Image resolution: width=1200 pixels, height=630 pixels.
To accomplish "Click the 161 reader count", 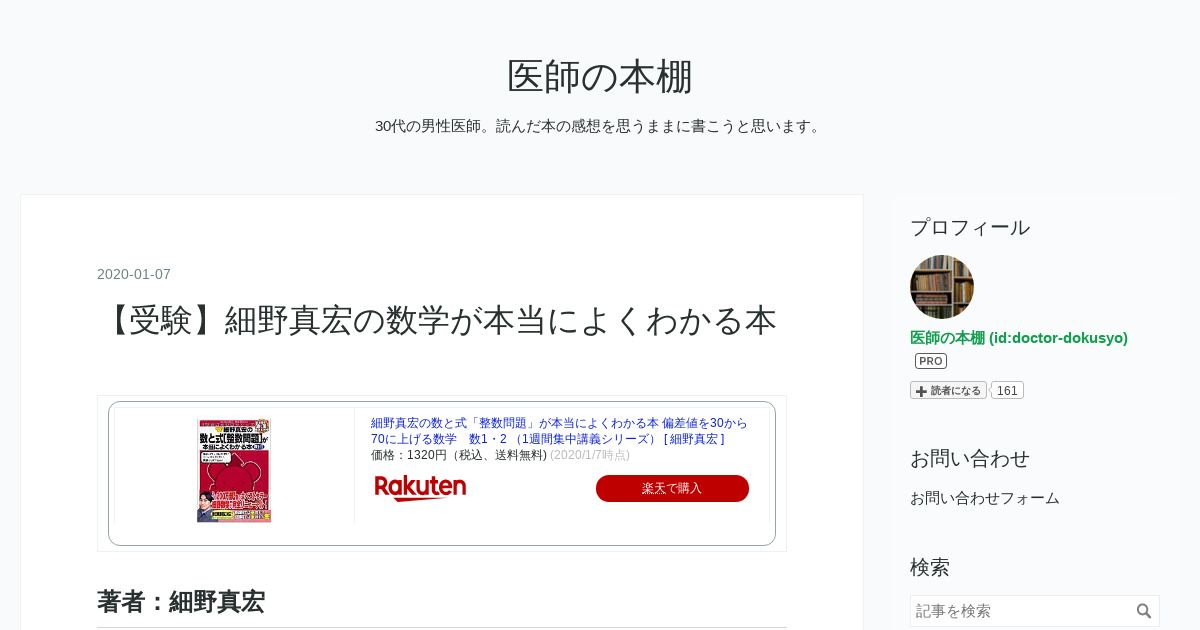I will tap(1007, 391).
